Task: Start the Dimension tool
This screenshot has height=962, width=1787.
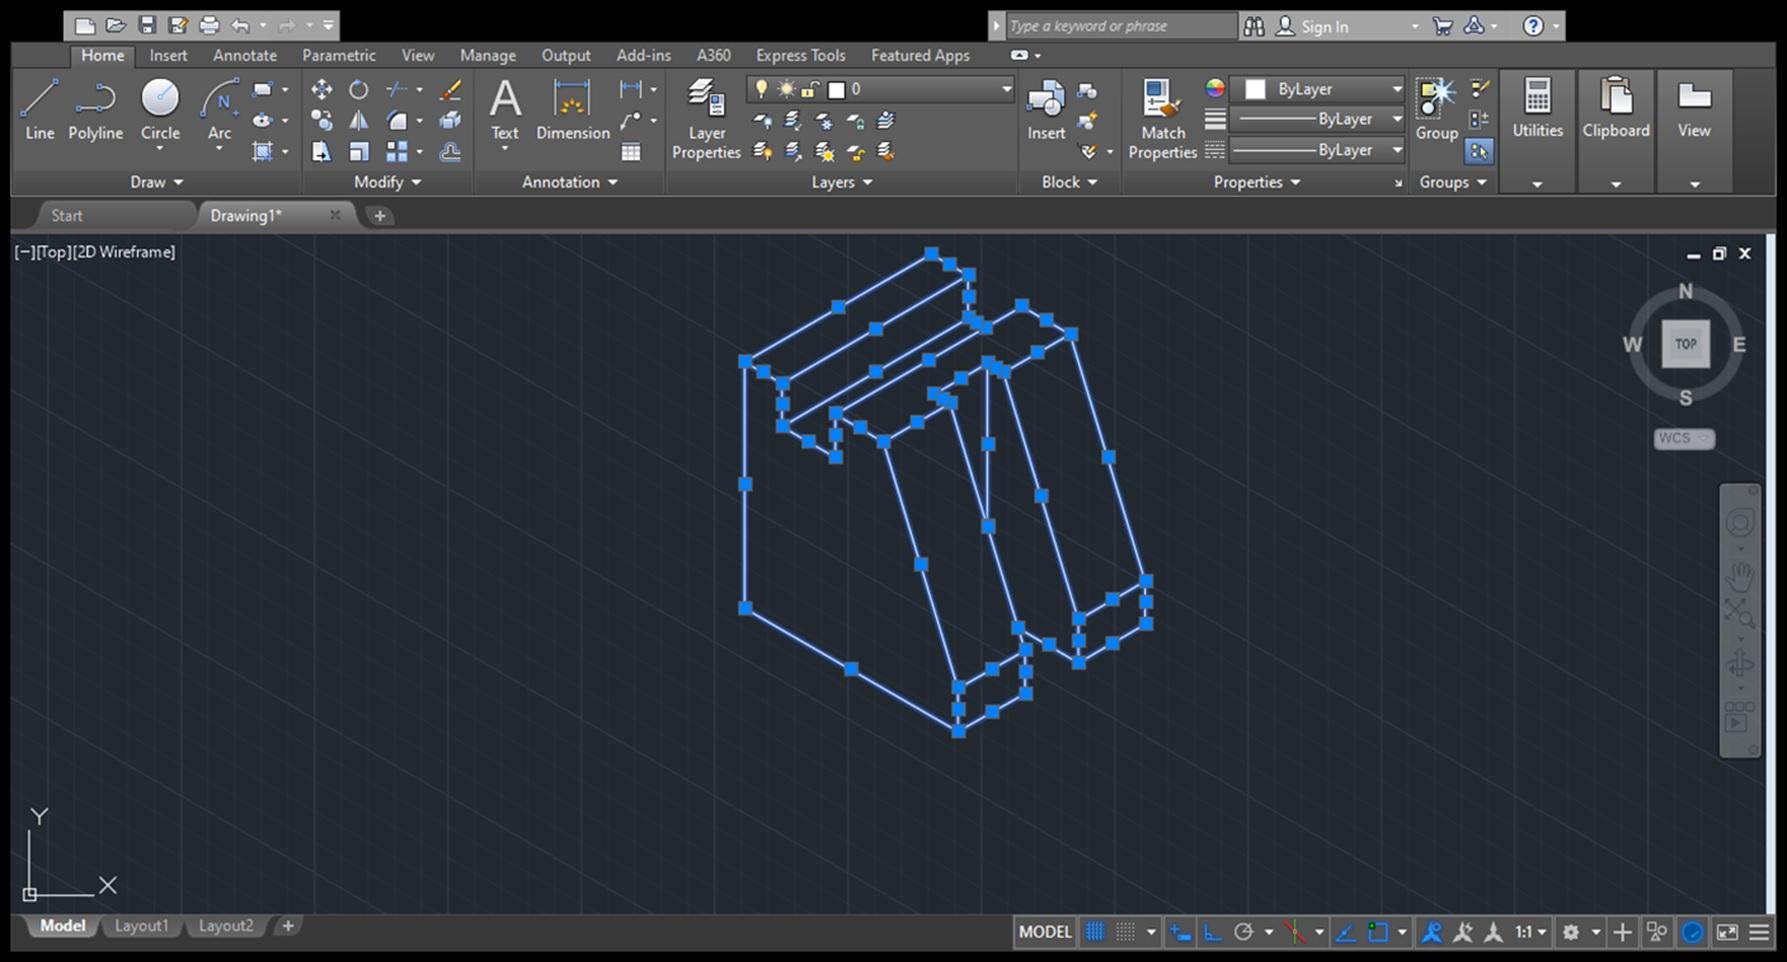Action: 572,110
